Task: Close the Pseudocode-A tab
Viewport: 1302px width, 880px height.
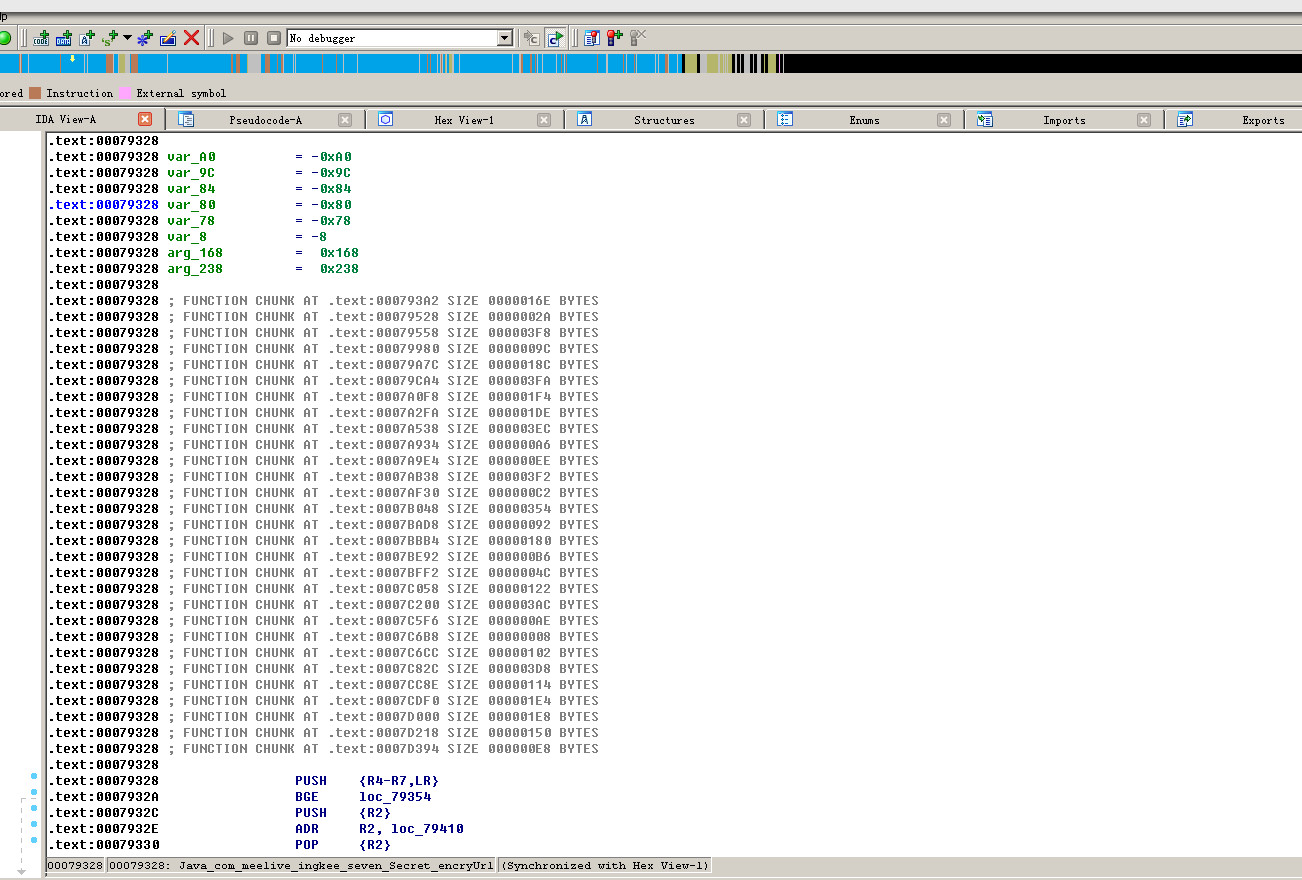Action: point(345,120)
